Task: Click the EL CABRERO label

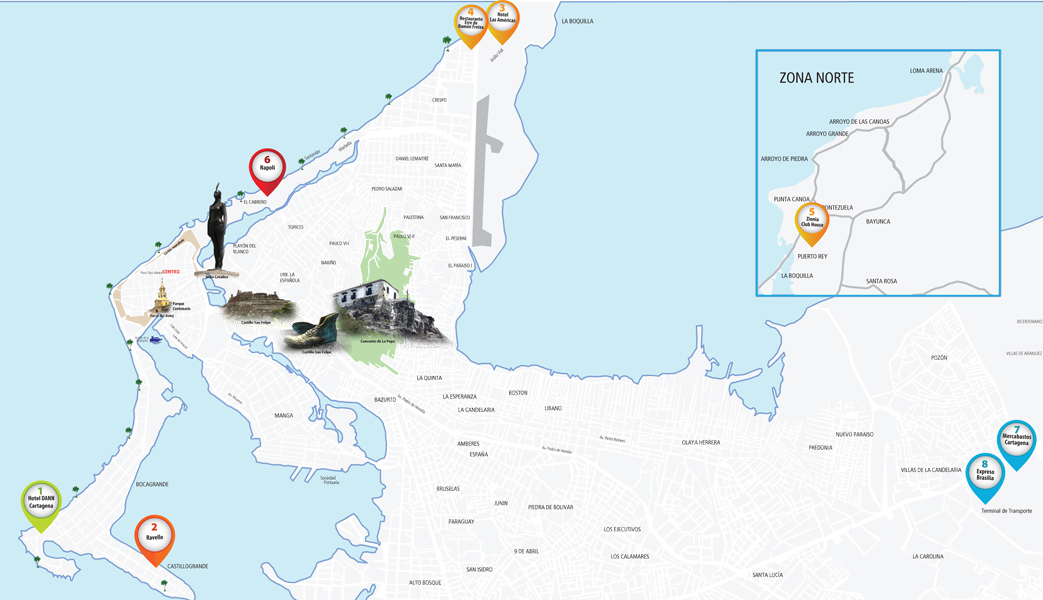Action: 255,202
